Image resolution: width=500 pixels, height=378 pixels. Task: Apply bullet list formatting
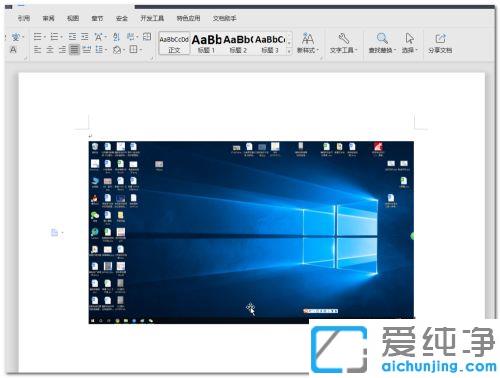point(37,37)
